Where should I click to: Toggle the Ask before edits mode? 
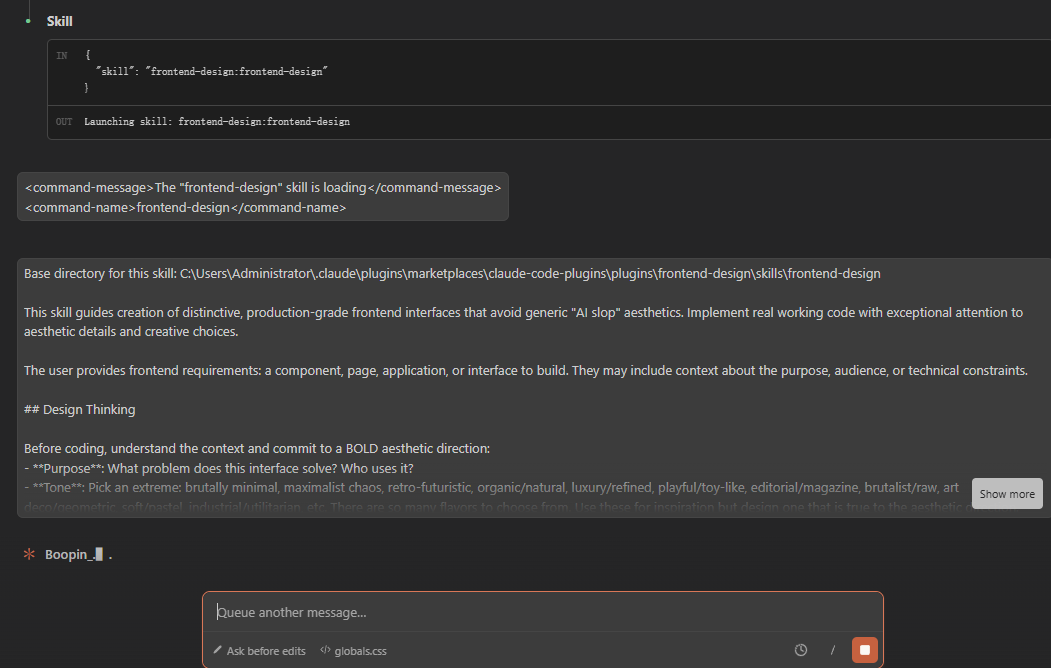pos(259,651)
